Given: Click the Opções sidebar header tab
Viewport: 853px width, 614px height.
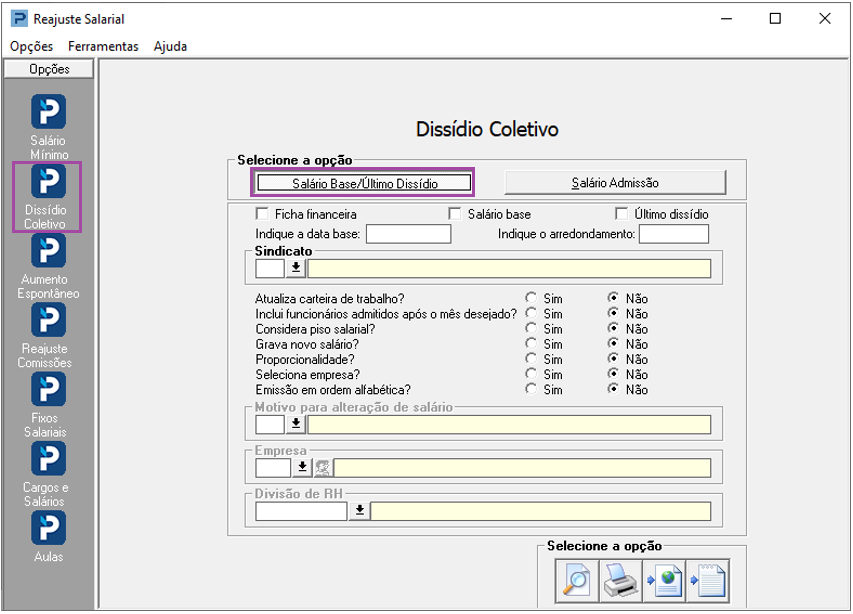Looking at the screenshot, I should click(49, 69).
